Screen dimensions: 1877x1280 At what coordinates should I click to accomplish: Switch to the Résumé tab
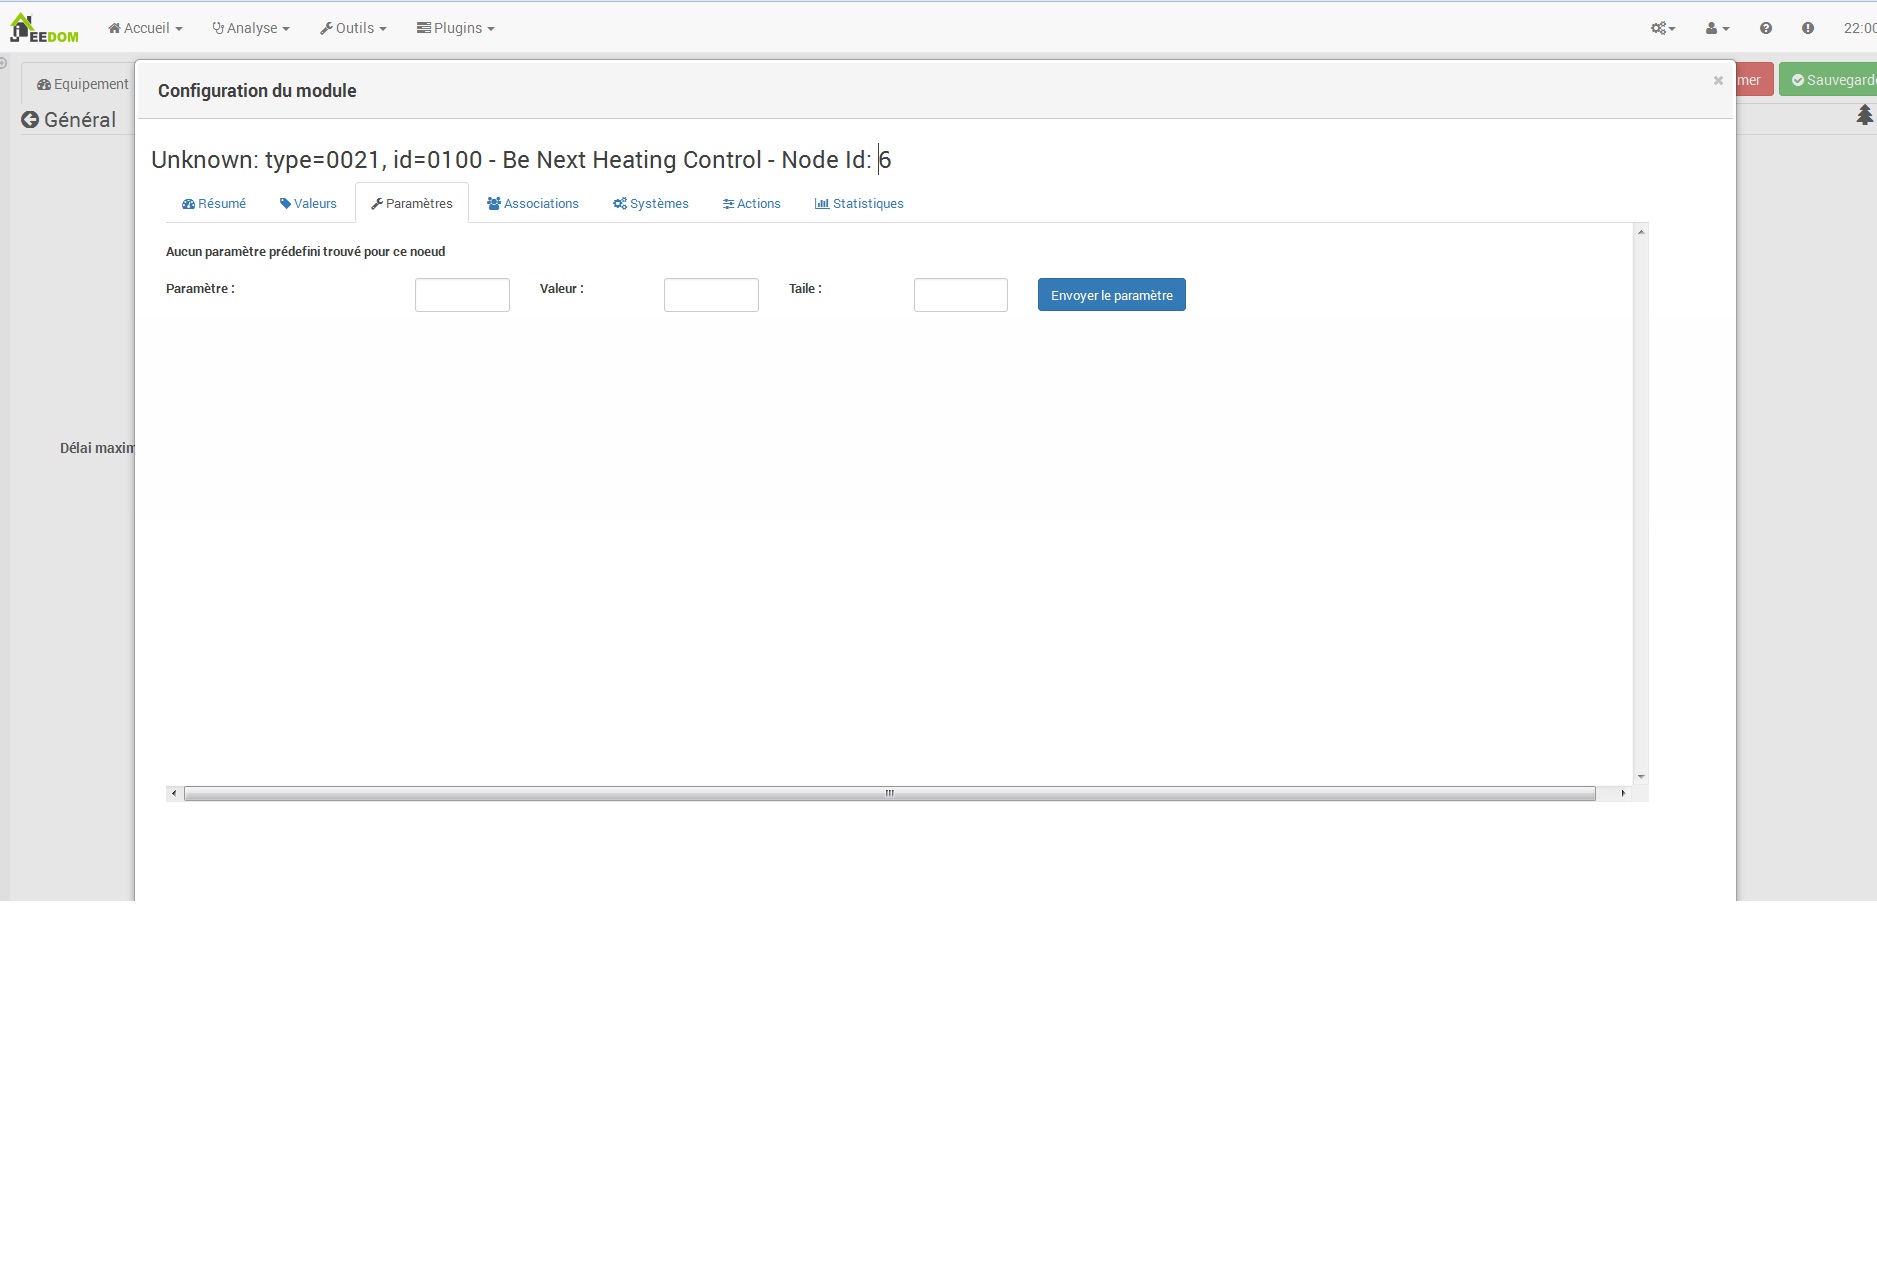[x=214, y=203]
